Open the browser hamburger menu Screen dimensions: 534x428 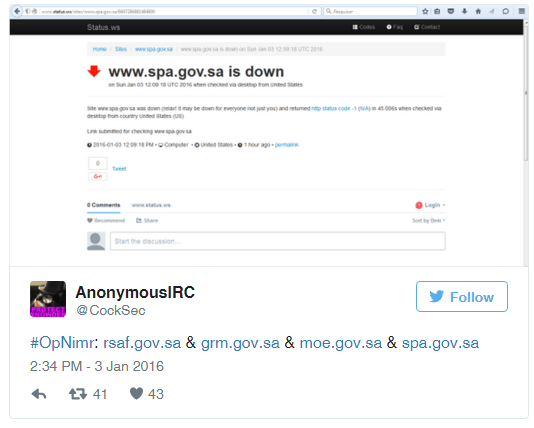521,11
